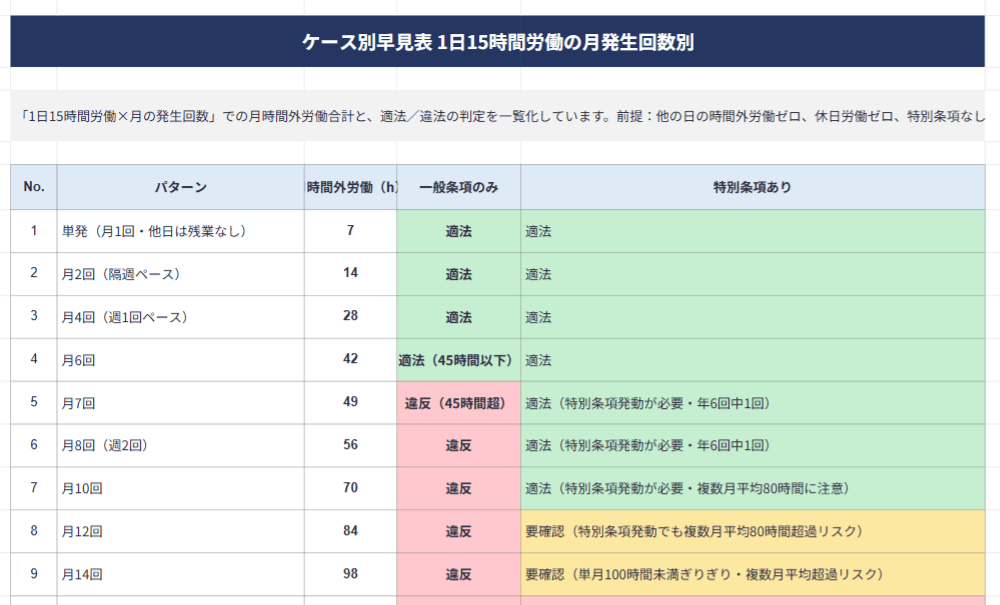Select the title cell ケース別早見表 1日15時間労働の月発生回数別

[x=497, y=41]
